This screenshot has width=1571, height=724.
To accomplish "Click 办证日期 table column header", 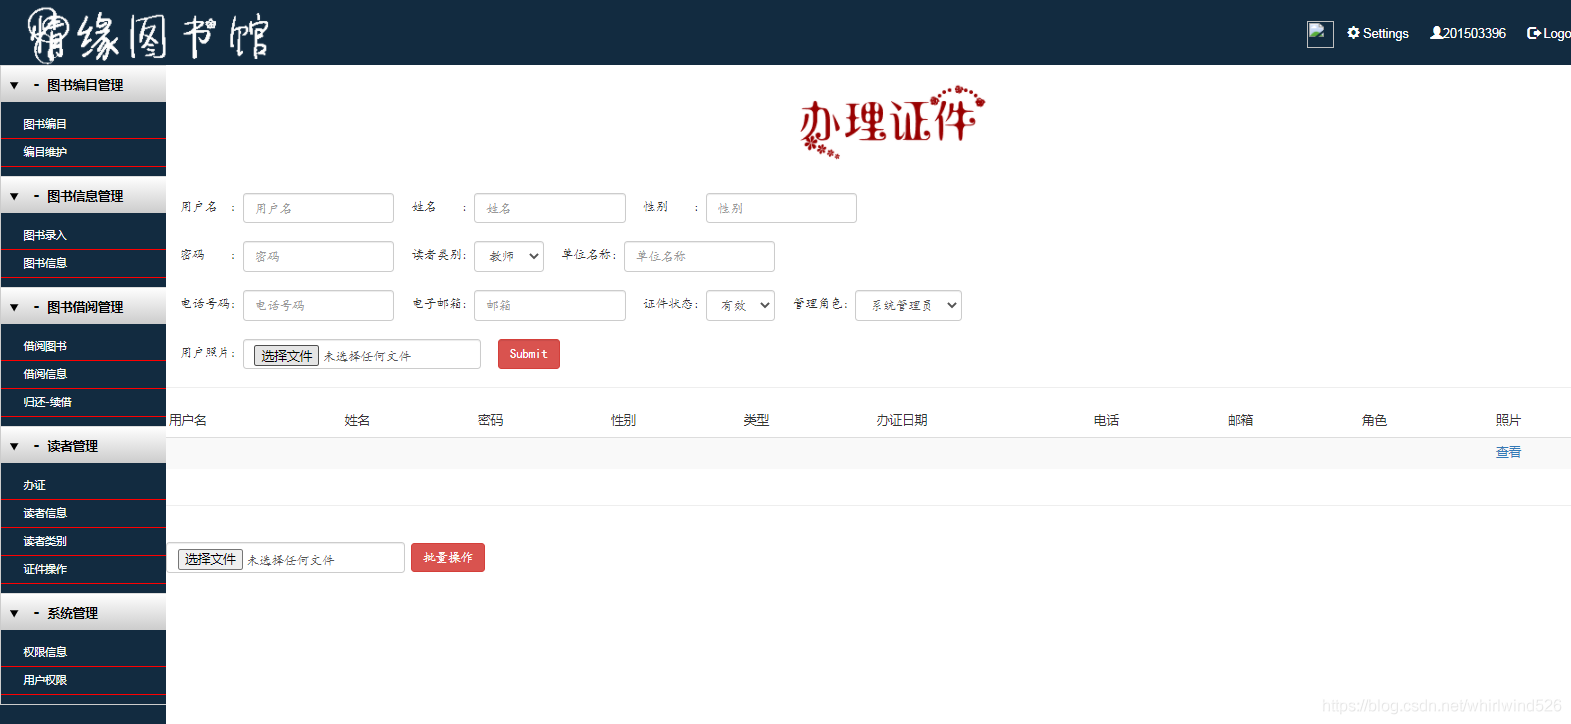I will [902, 420].
